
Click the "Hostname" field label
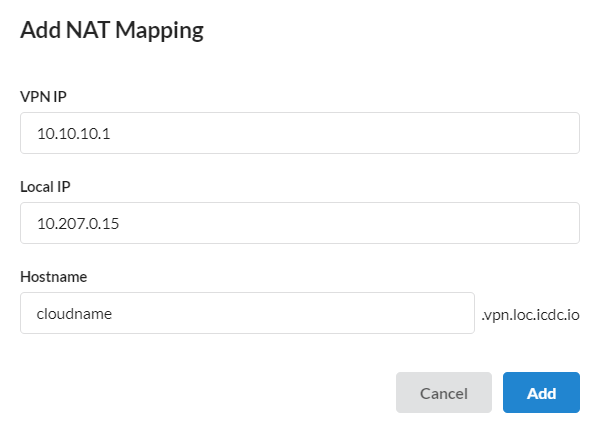[x=52, y=276]
